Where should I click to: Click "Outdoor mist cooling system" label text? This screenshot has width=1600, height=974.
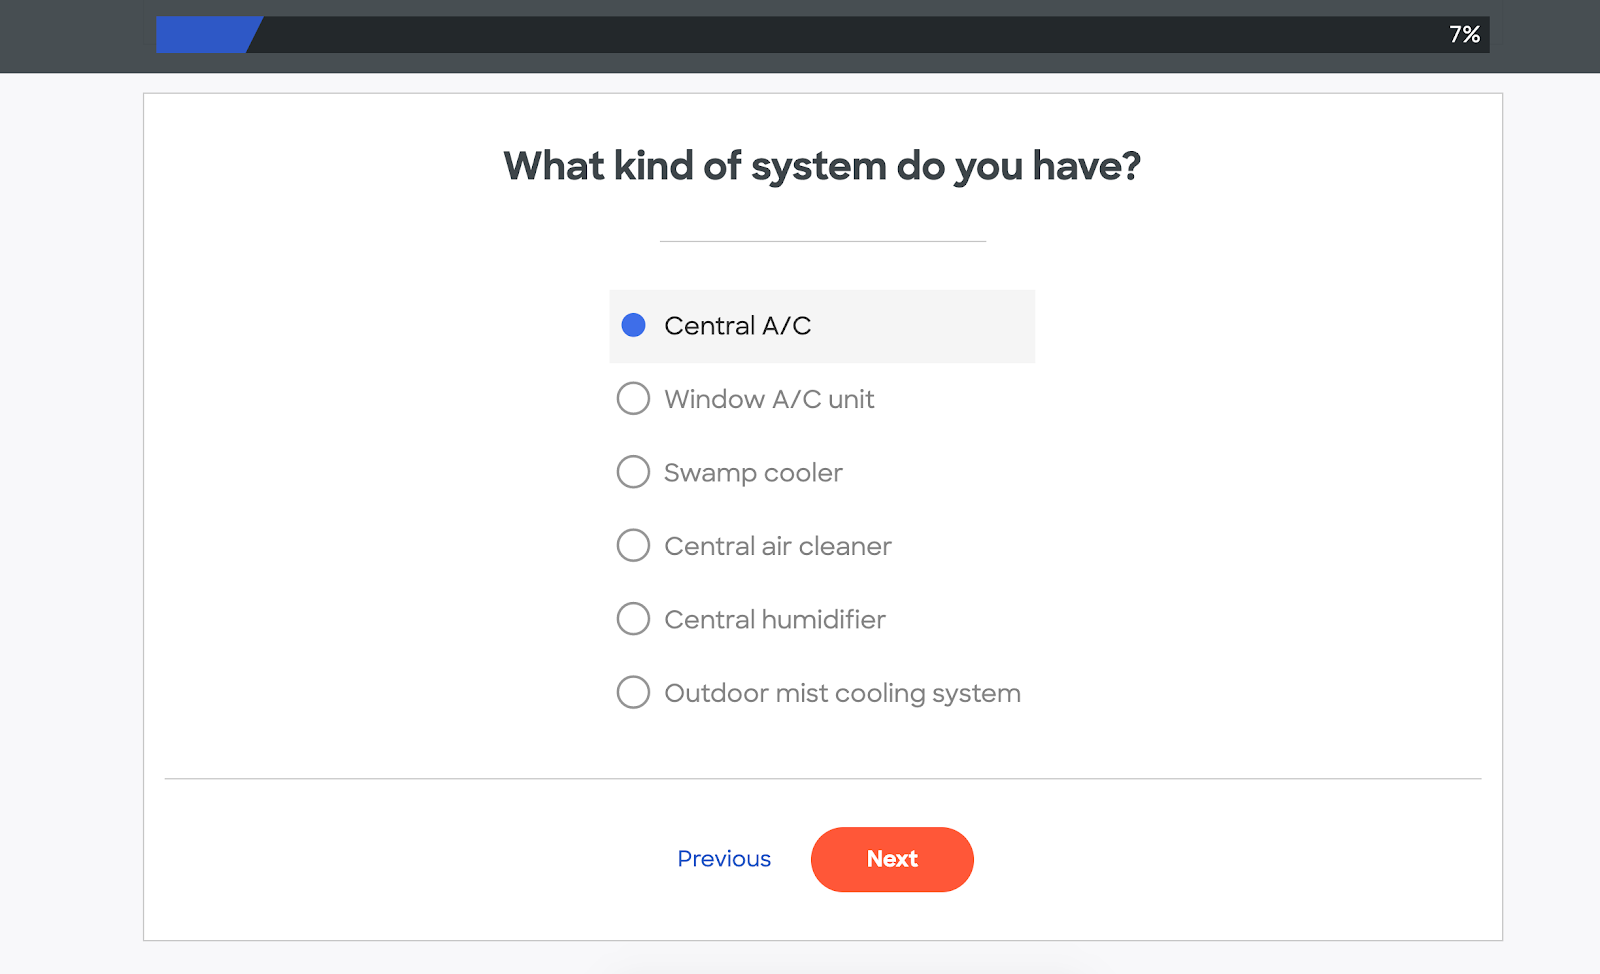coord(842,693)
